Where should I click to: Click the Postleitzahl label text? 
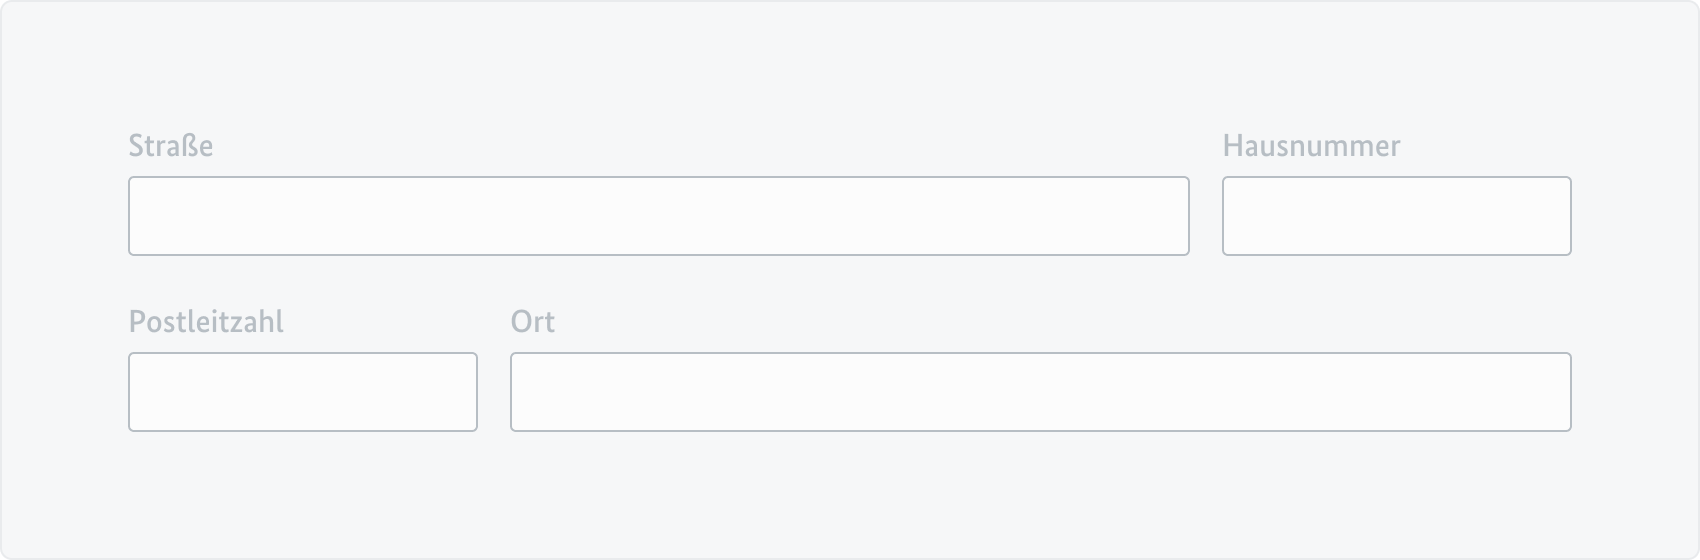click(206, 322)
